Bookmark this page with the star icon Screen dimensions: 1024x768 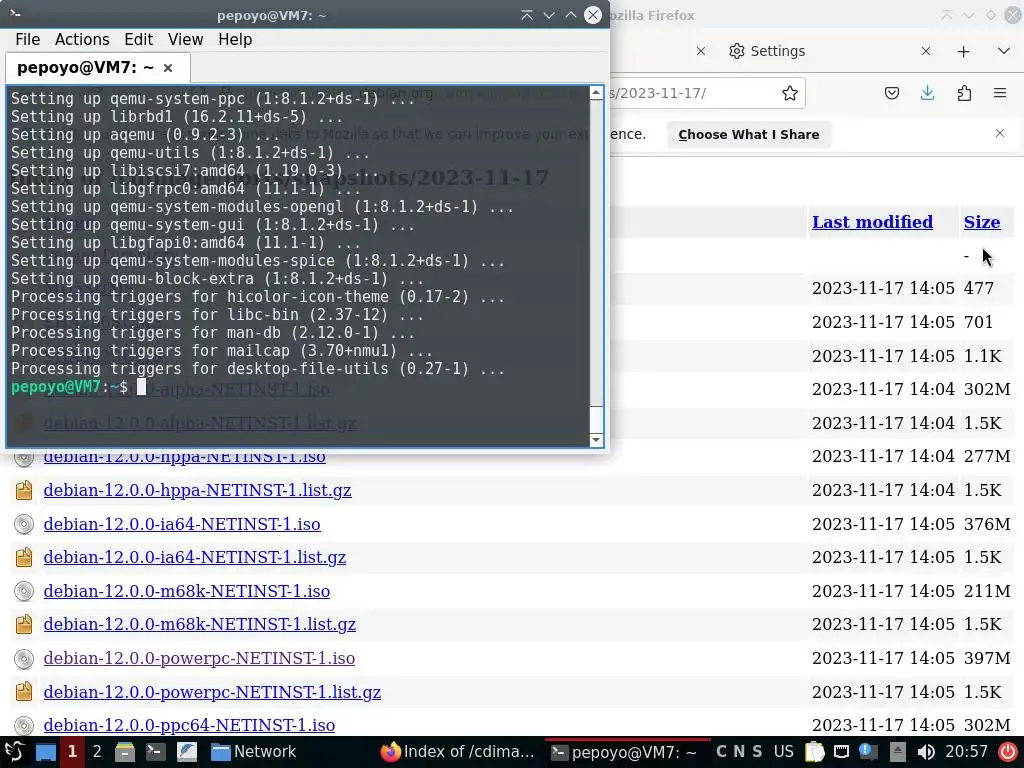tap(790, 93)
